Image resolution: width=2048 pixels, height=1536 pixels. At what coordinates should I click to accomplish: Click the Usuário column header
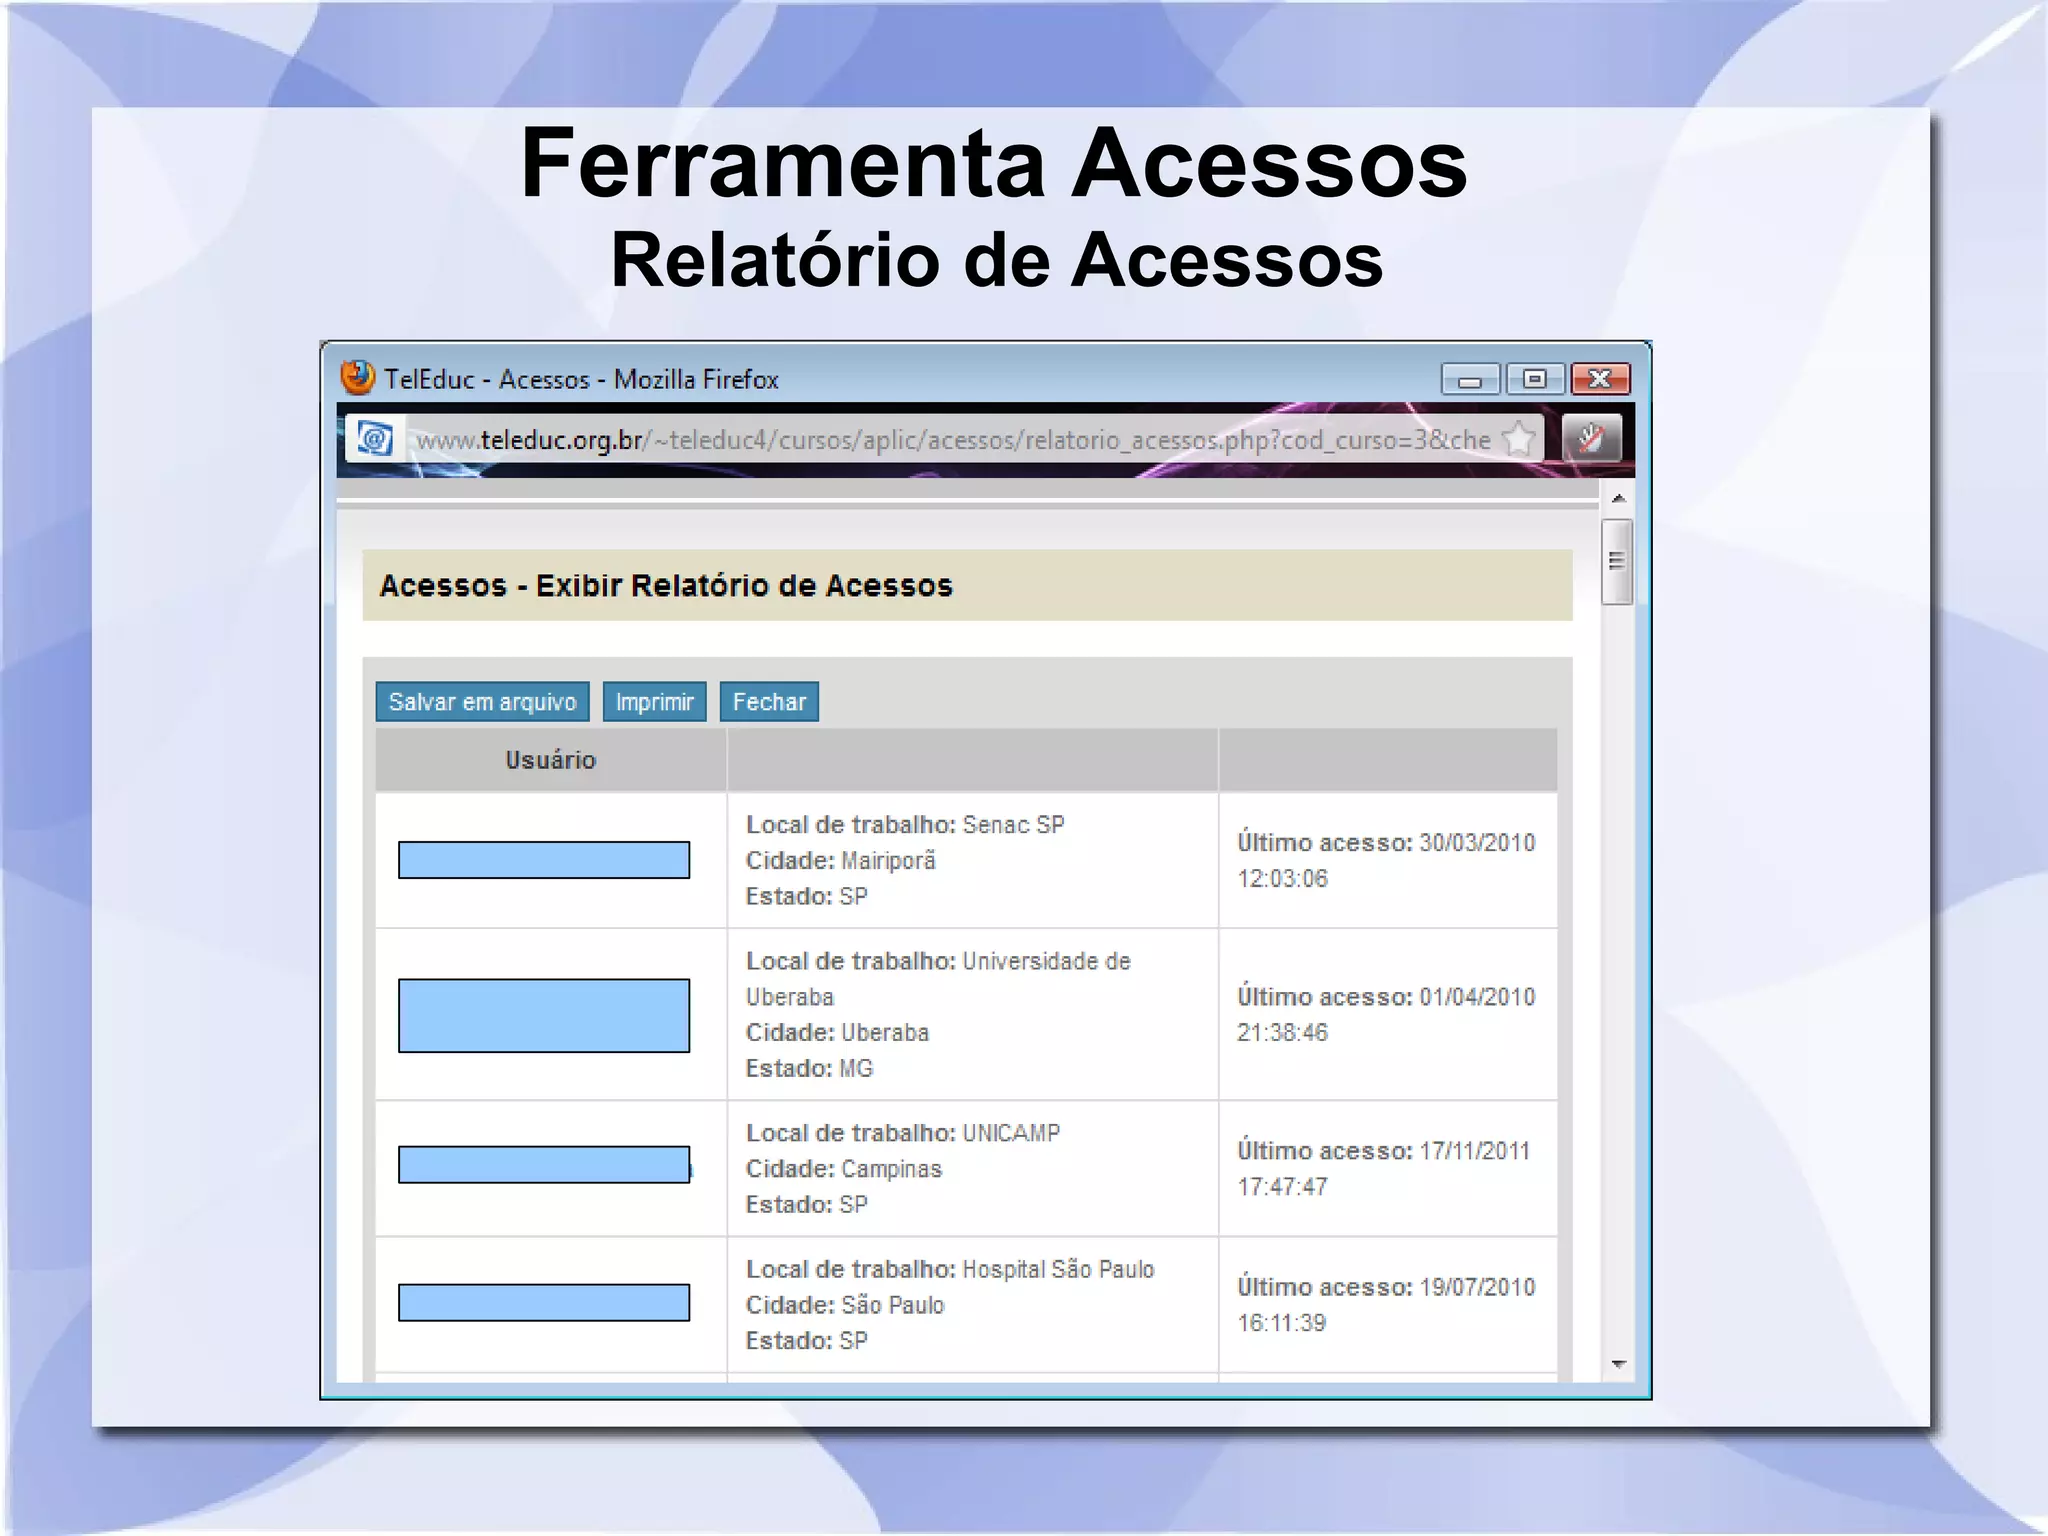(x=551, y=760)
